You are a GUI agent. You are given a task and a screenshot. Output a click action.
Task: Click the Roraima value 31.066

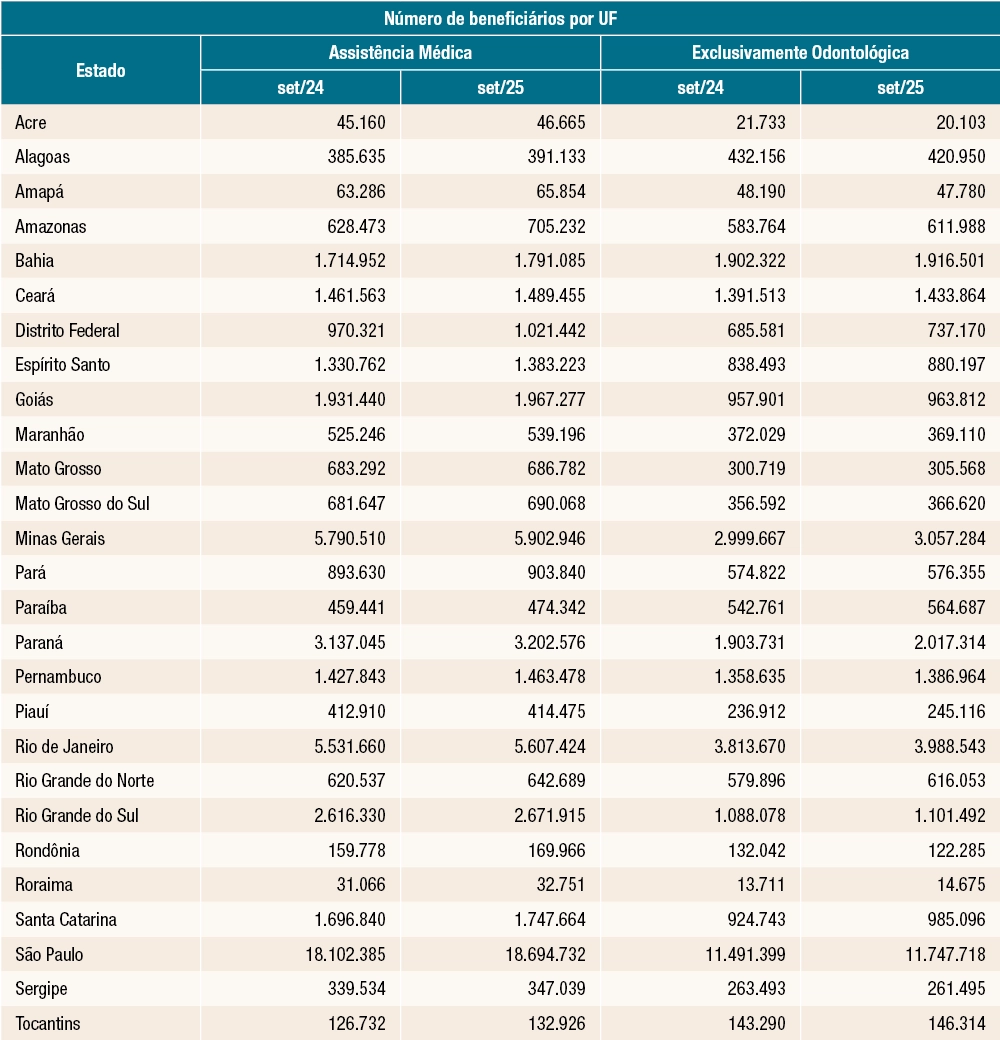pyautogui.click(x=361, y=885)
